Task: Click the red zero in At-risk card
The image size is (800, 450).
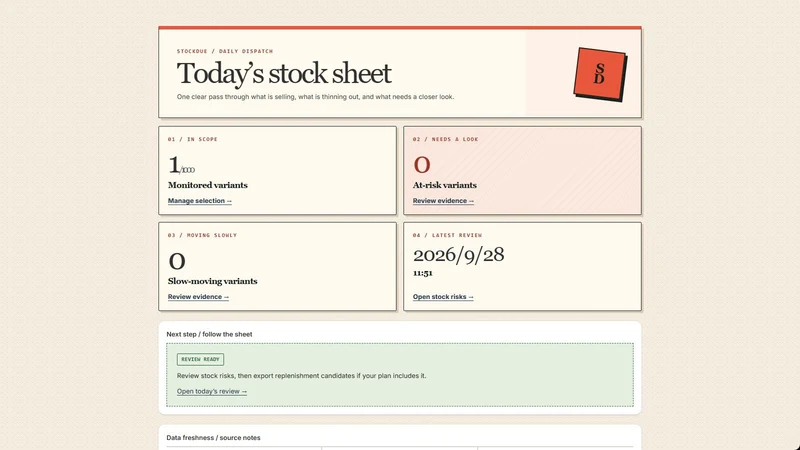Action: tap(422, 165)
